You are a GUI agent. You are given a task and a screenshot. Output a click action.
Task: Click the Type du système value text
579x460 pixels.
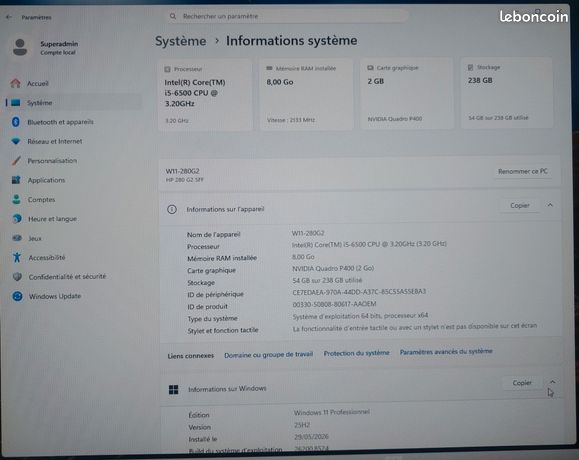point(360,316)
